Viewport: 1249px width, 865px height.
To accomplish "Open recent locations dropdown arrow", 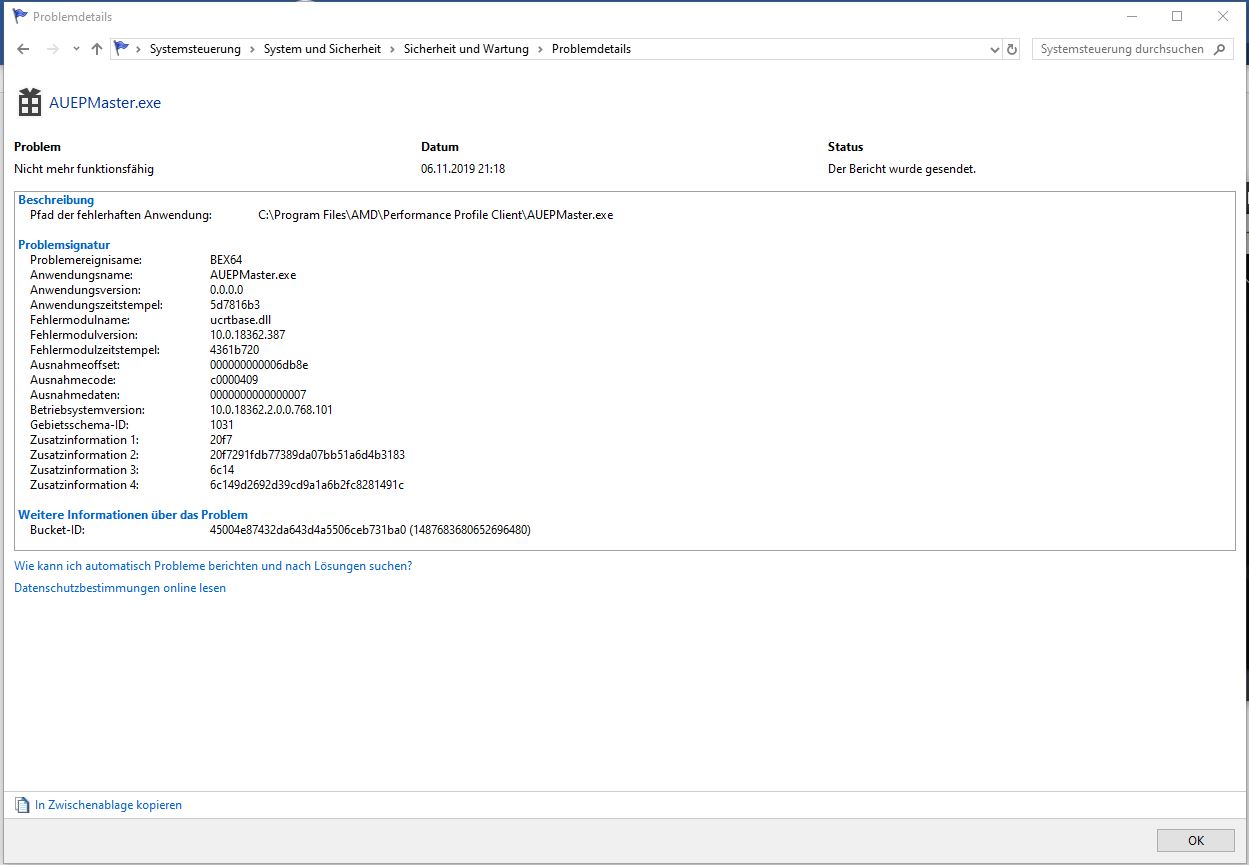I will pos(76,49).
